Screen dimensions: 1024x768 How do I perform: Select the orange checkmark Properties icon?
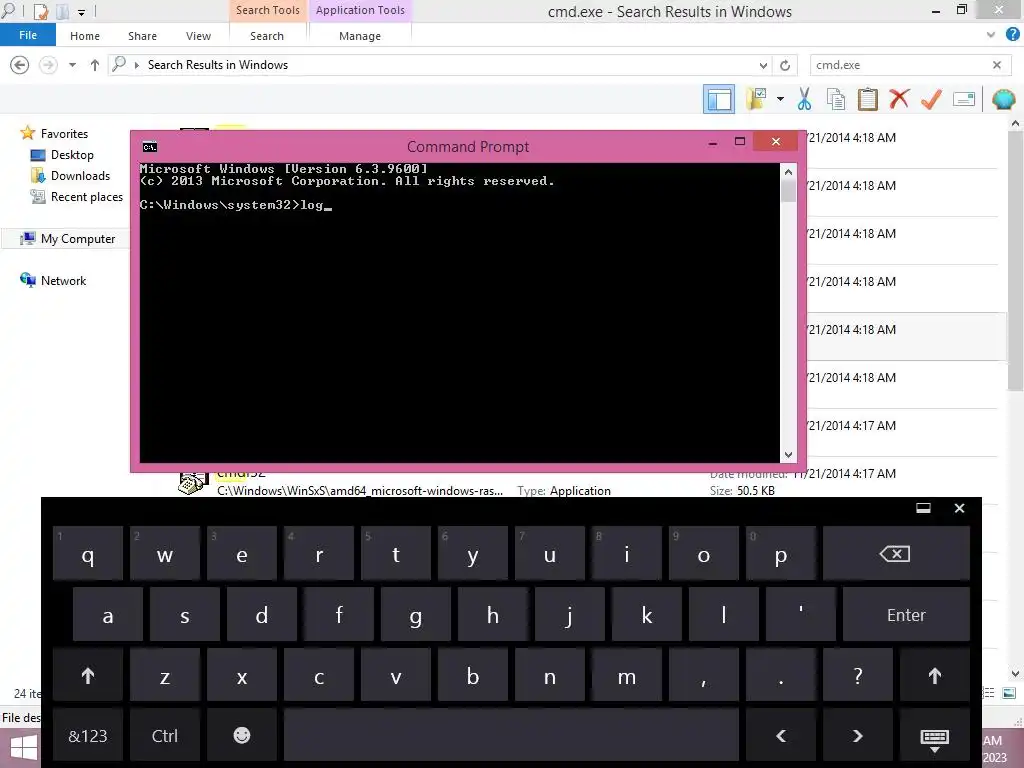click(931, 99)
